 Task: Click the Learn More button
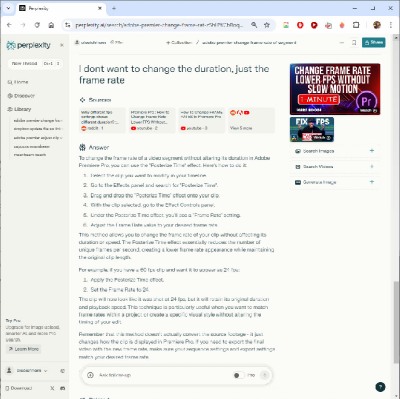click(x=24, y=349)
